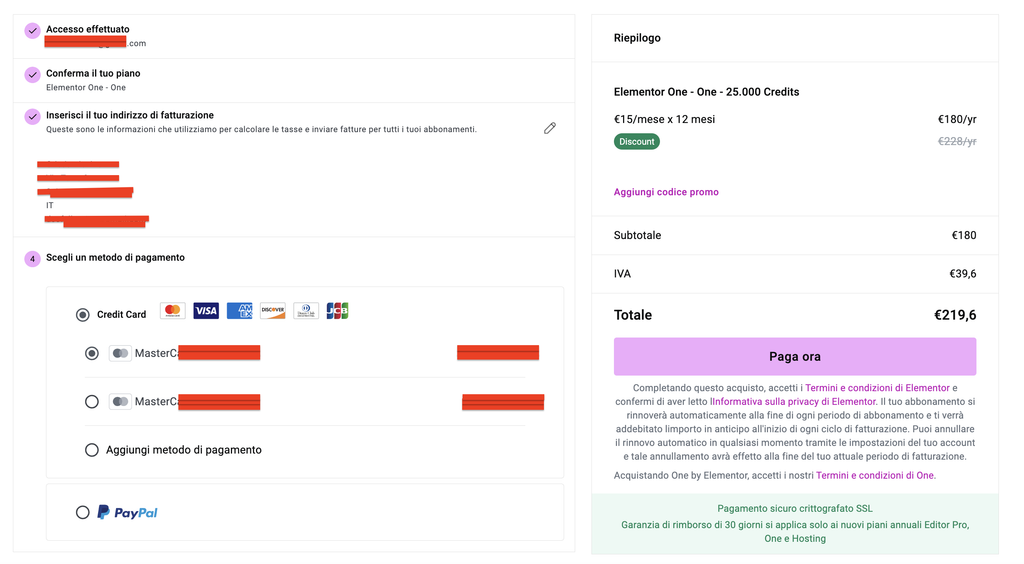Click the pencil edit icon for billing address
Viewport: 1024px width, 564px height.
(x=550, y=128)
